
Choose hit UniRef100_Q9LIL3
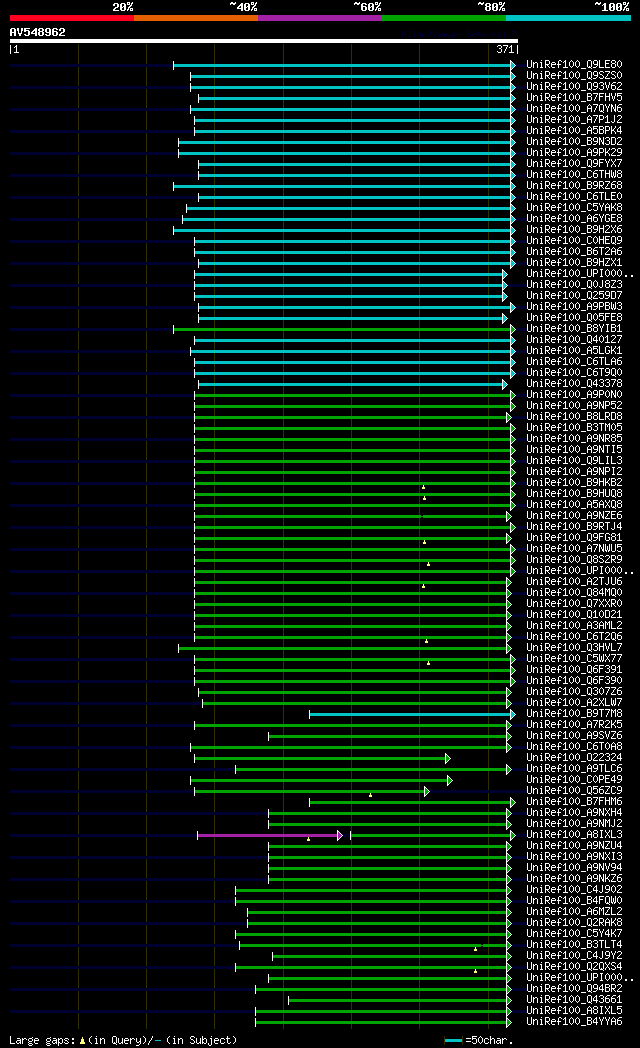(x=574, y=461)
